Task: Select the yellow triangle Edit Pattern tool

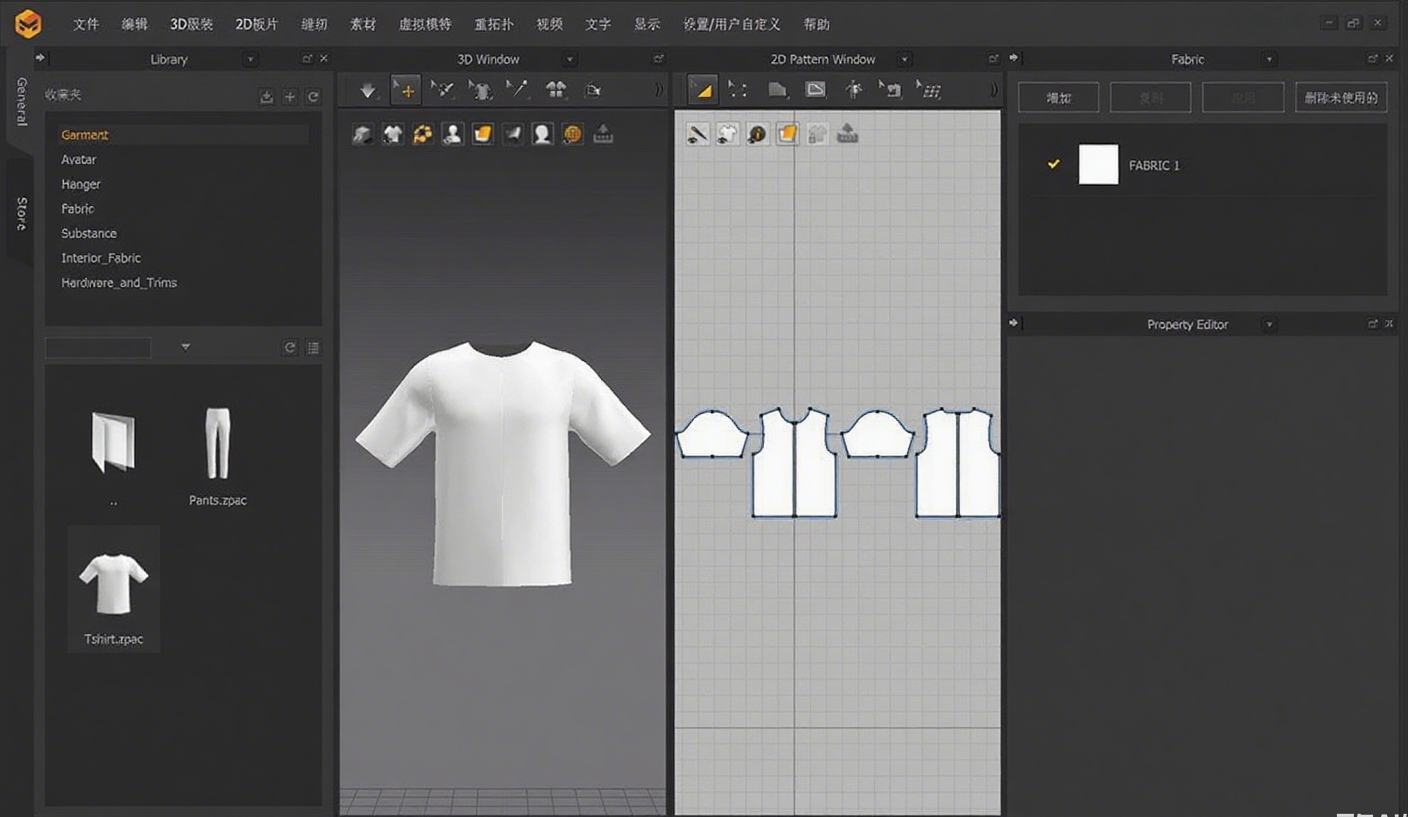Action: pyautogui.click(x=703, y=91)
